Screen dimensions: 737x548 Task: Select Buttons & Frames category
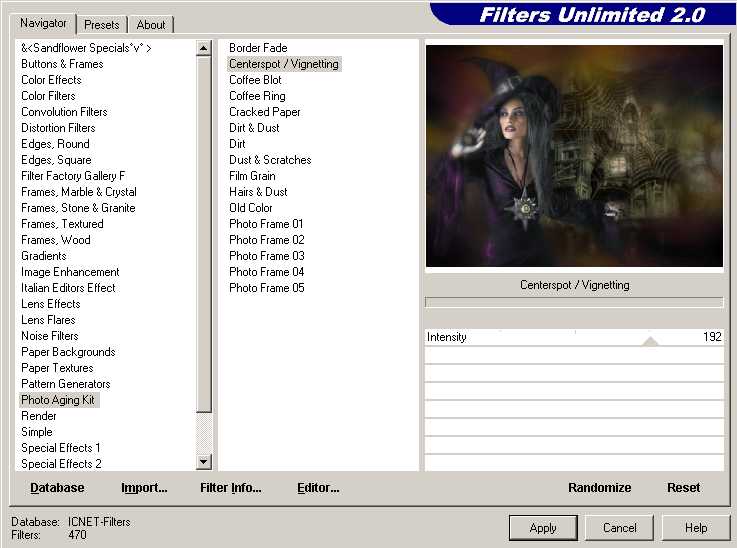point(62,64)
